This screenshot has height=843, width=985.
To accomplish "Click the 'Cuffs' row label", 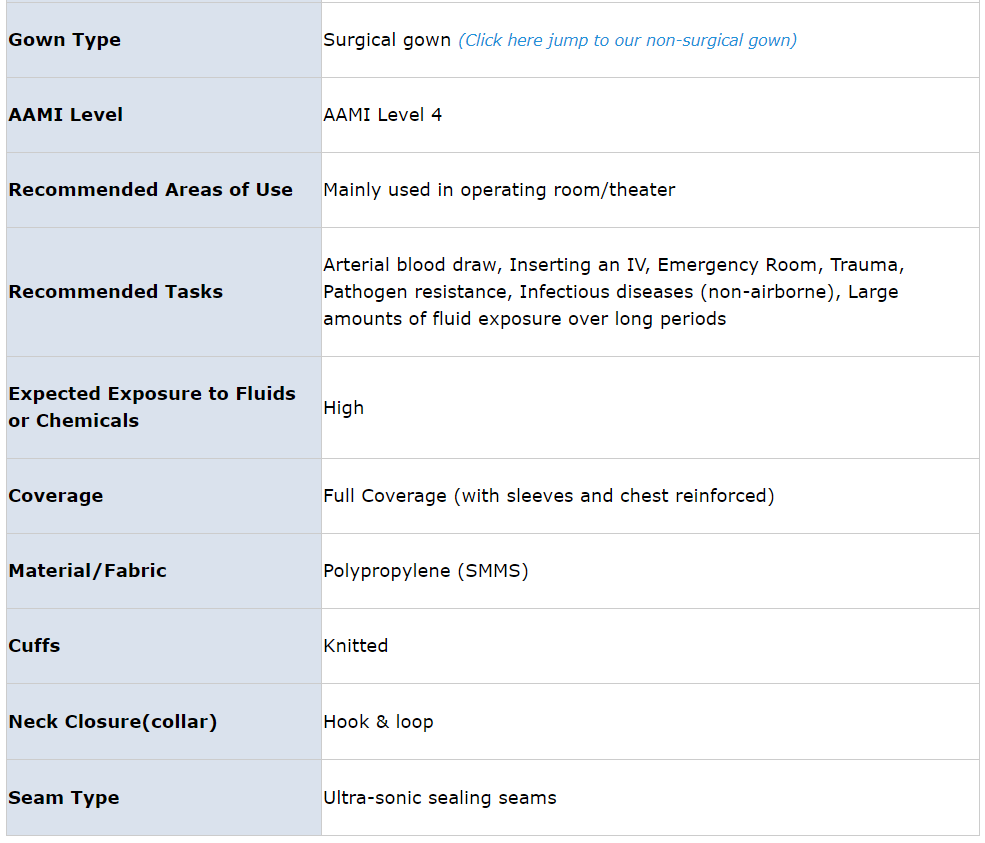I will click(35, 646).
